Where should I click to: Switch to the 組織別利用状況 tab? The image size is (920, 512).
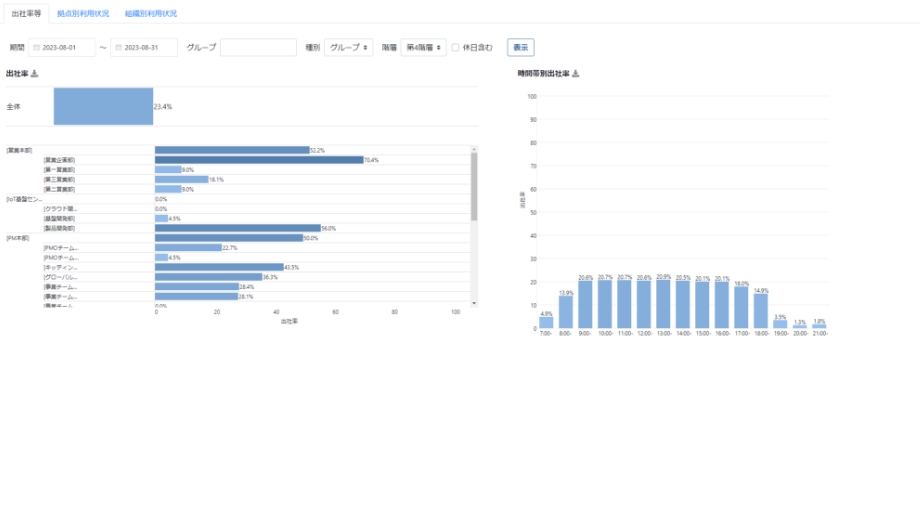click(150, 13)
